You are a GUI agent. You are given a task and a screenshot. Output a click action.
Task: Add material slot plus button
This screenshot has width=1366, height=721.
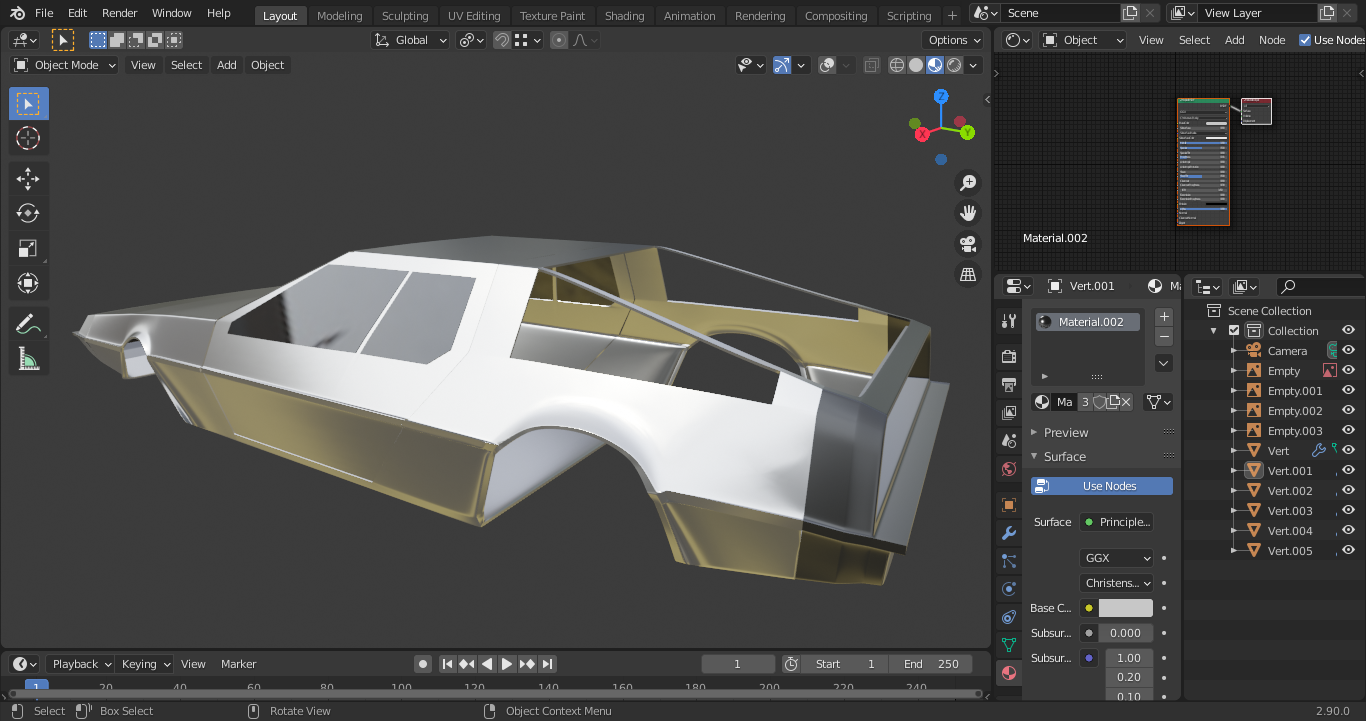point(1163,317)
